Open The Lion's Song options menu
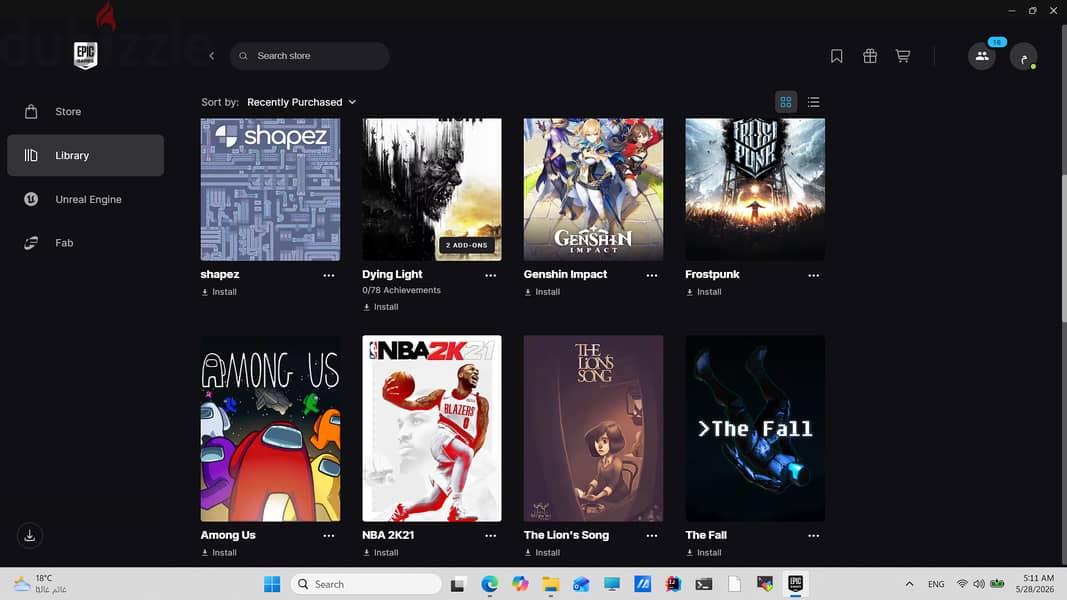 652,536
